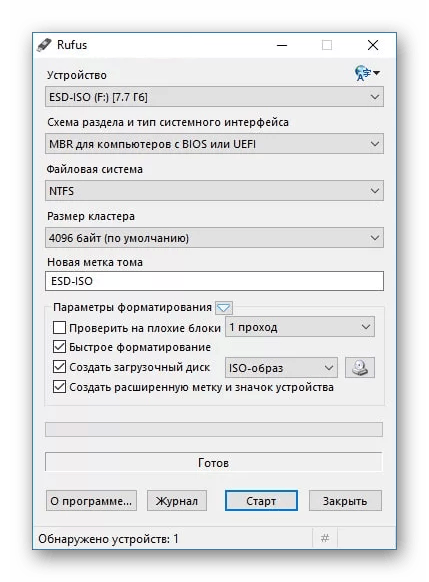This screenshot has width=429, height=582.
Task: Click the volume label field containing ESD-ISO
Action: (214, 281)
